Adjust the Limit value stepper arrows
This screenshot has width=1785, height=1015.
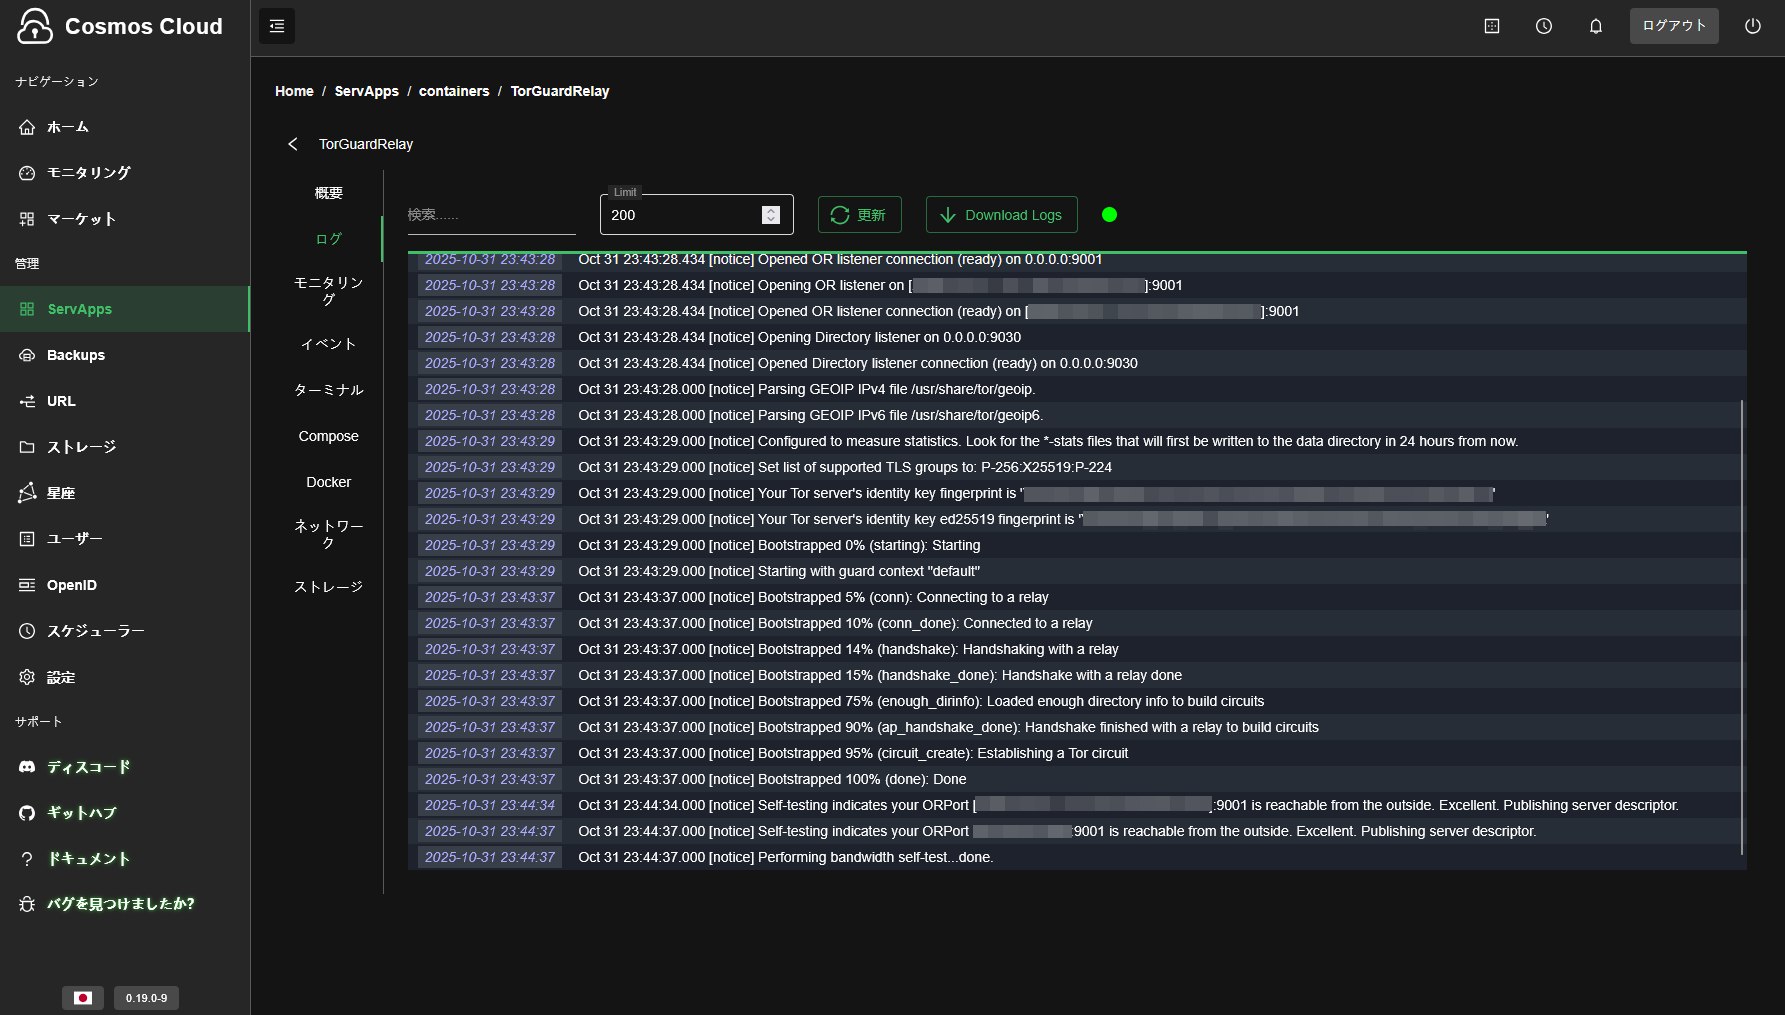coord(770,215)
